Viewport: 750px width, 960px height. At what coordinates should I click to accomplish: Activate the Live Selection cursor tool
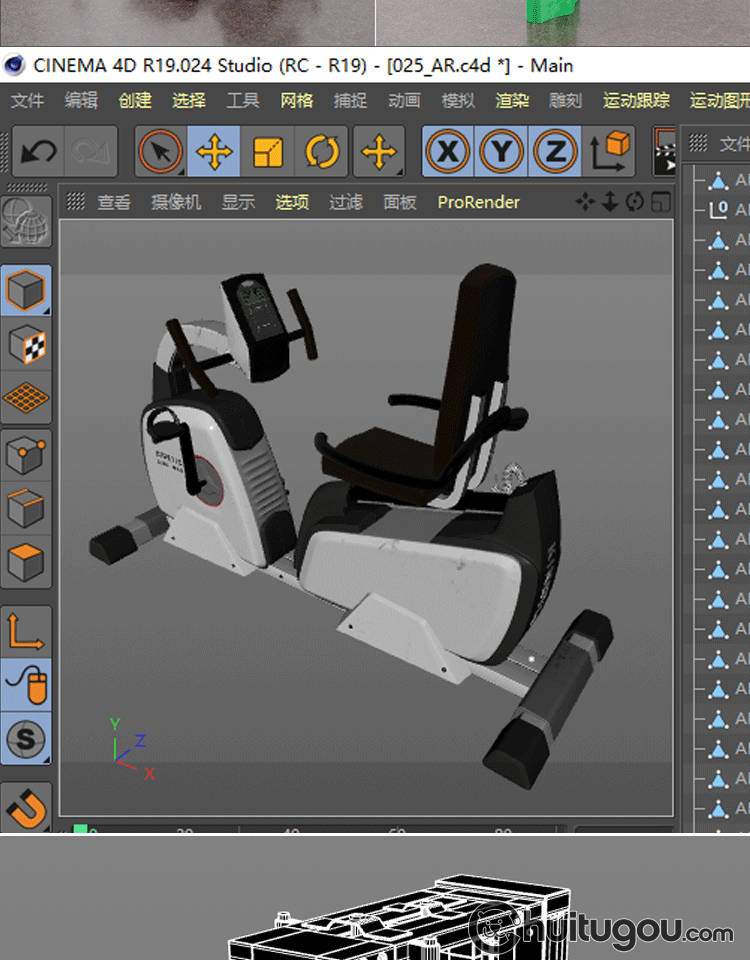click(160, 152)
